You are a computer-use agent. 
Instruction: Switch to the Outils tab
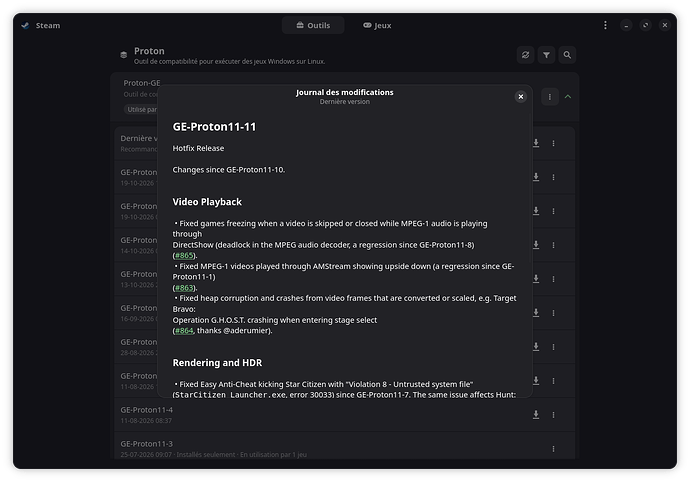coord(313,25)
